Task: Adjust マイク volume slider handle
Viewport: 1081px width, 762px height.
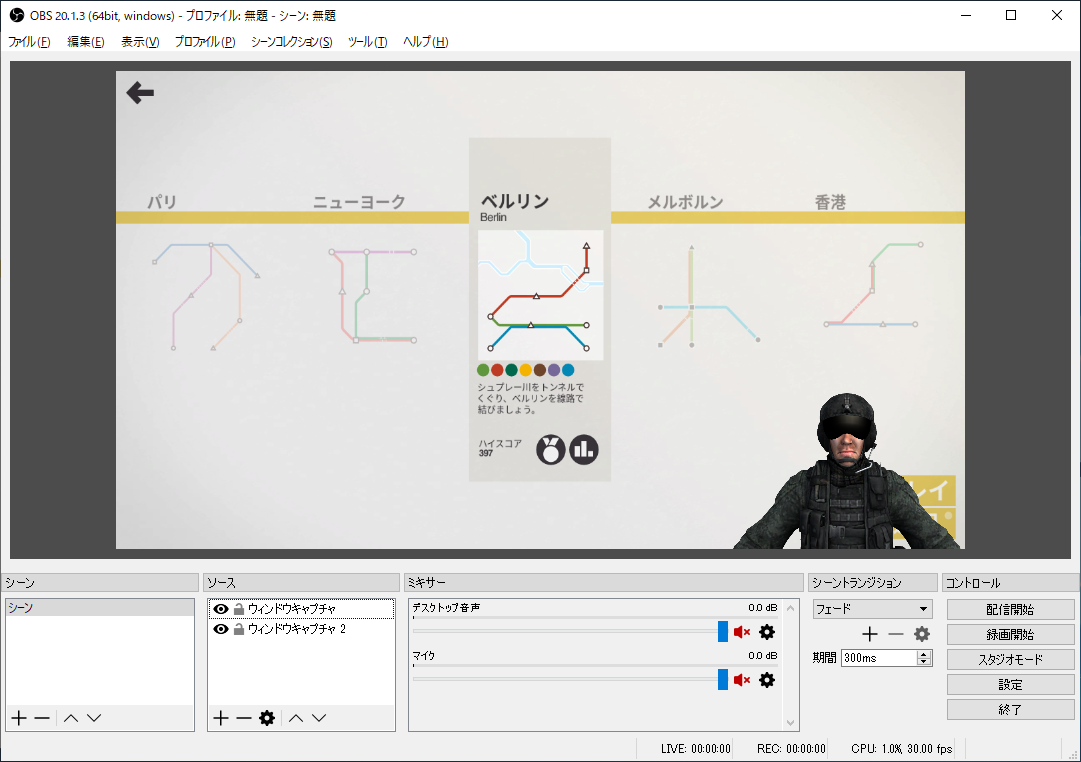Action: click(x=723, y=680)
